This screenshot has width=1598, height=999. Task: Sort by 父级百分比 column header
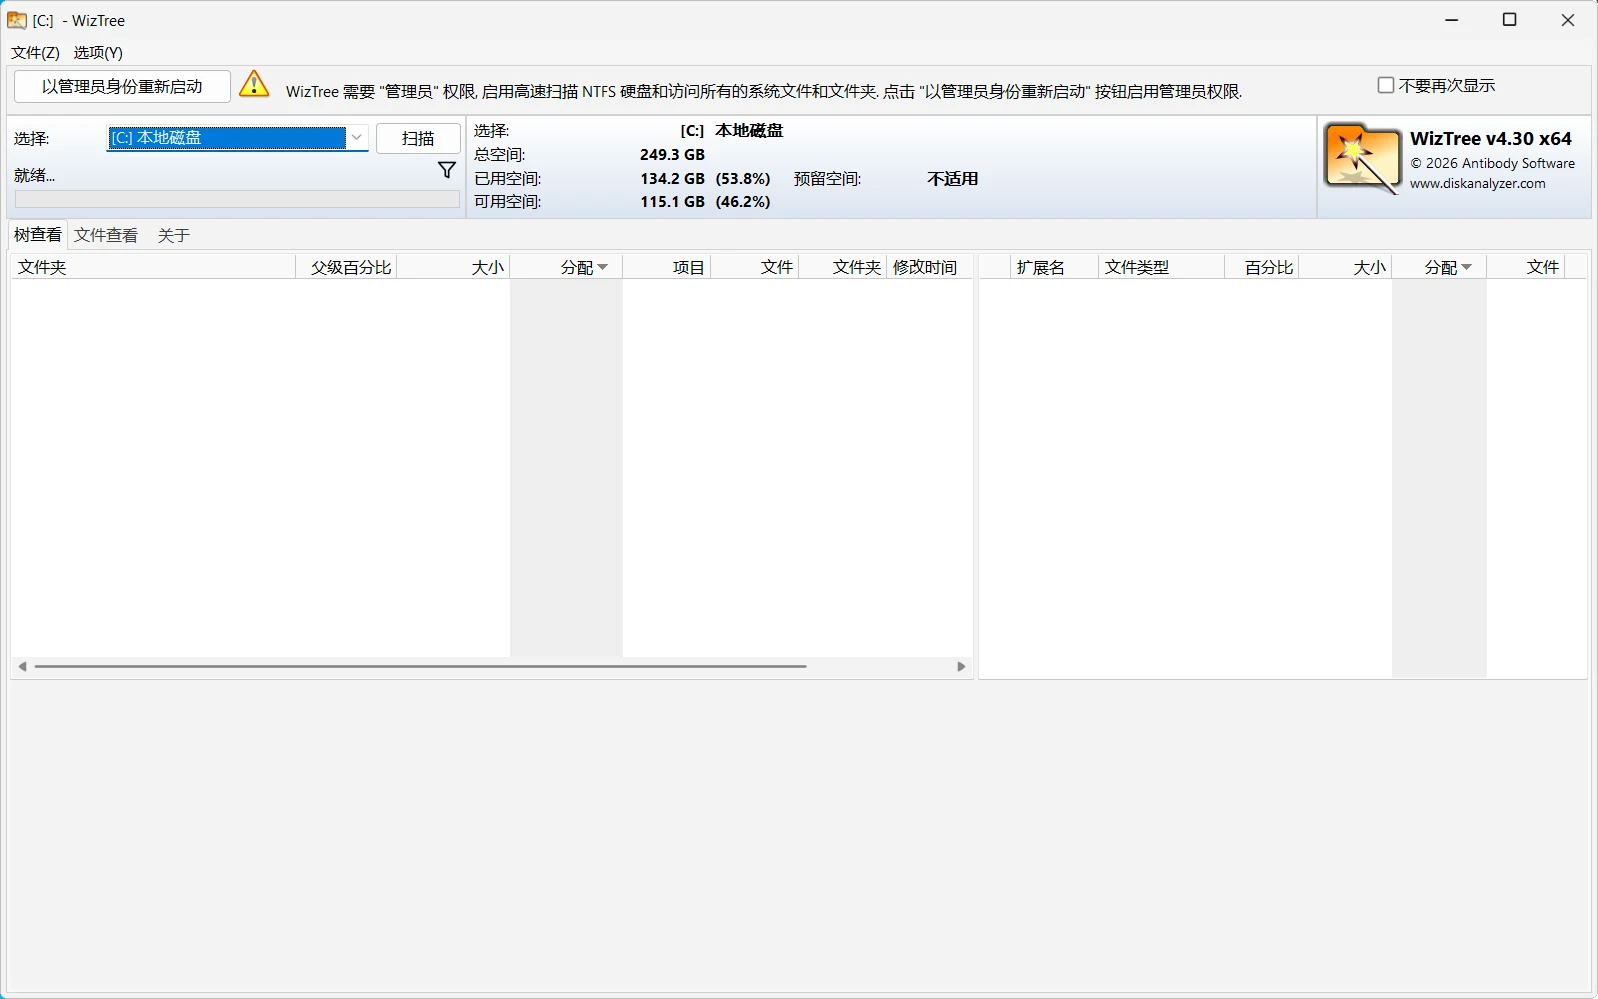click(x=346, y=267)
